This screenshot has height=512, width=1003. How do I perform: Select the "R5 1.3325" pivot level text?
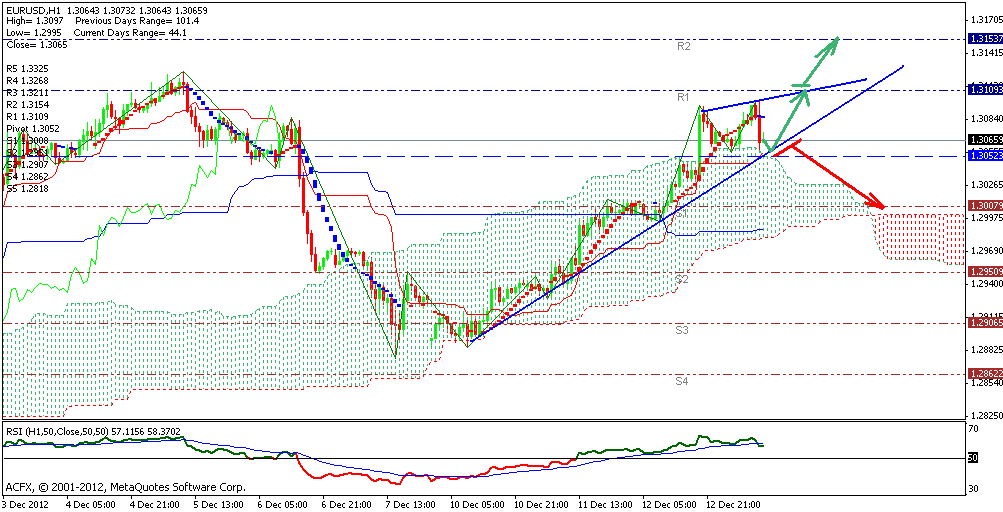27,68
